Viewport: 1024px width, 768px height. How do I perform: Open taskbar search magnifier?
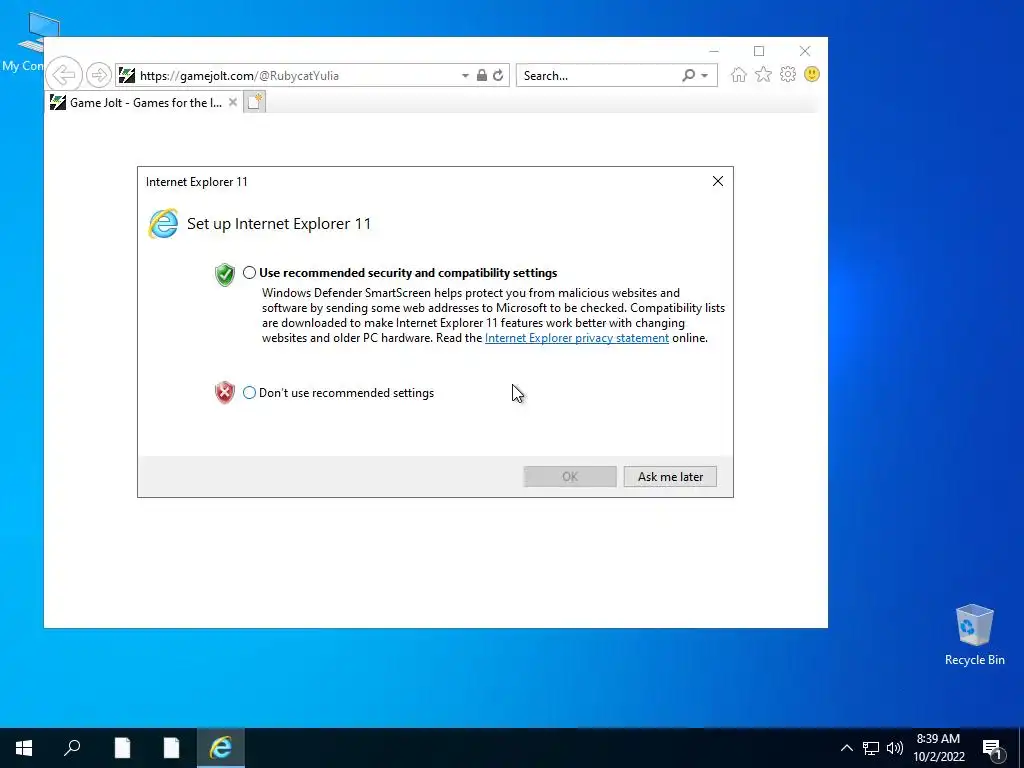(72, 748)
